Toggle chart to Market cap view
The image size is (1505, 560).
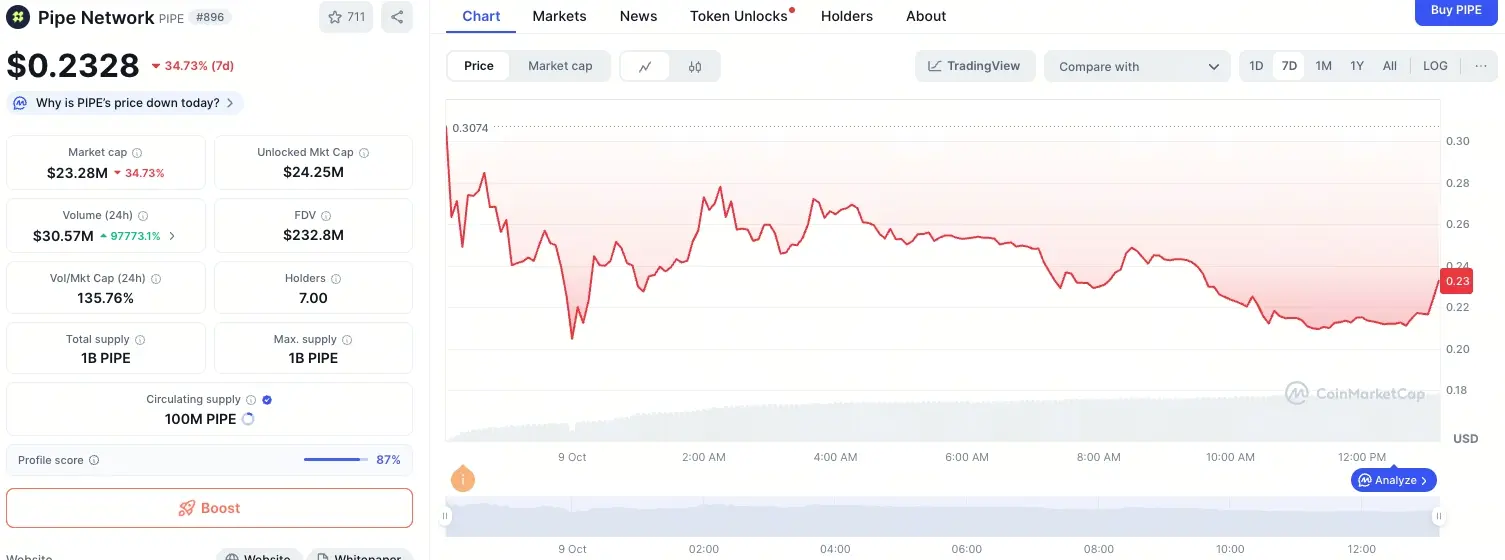click(560, 66)
